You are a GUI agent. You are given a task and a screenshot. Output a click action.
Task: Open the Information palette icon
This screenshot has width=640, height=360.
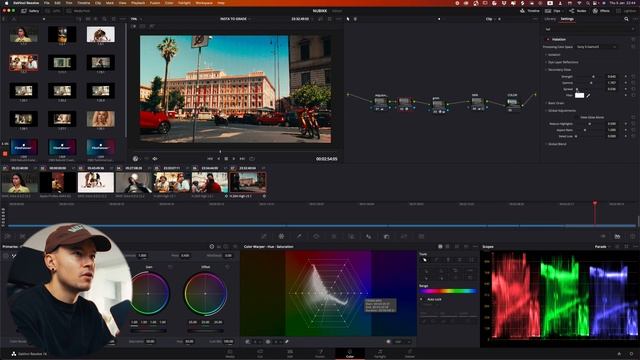coord(633,236)
